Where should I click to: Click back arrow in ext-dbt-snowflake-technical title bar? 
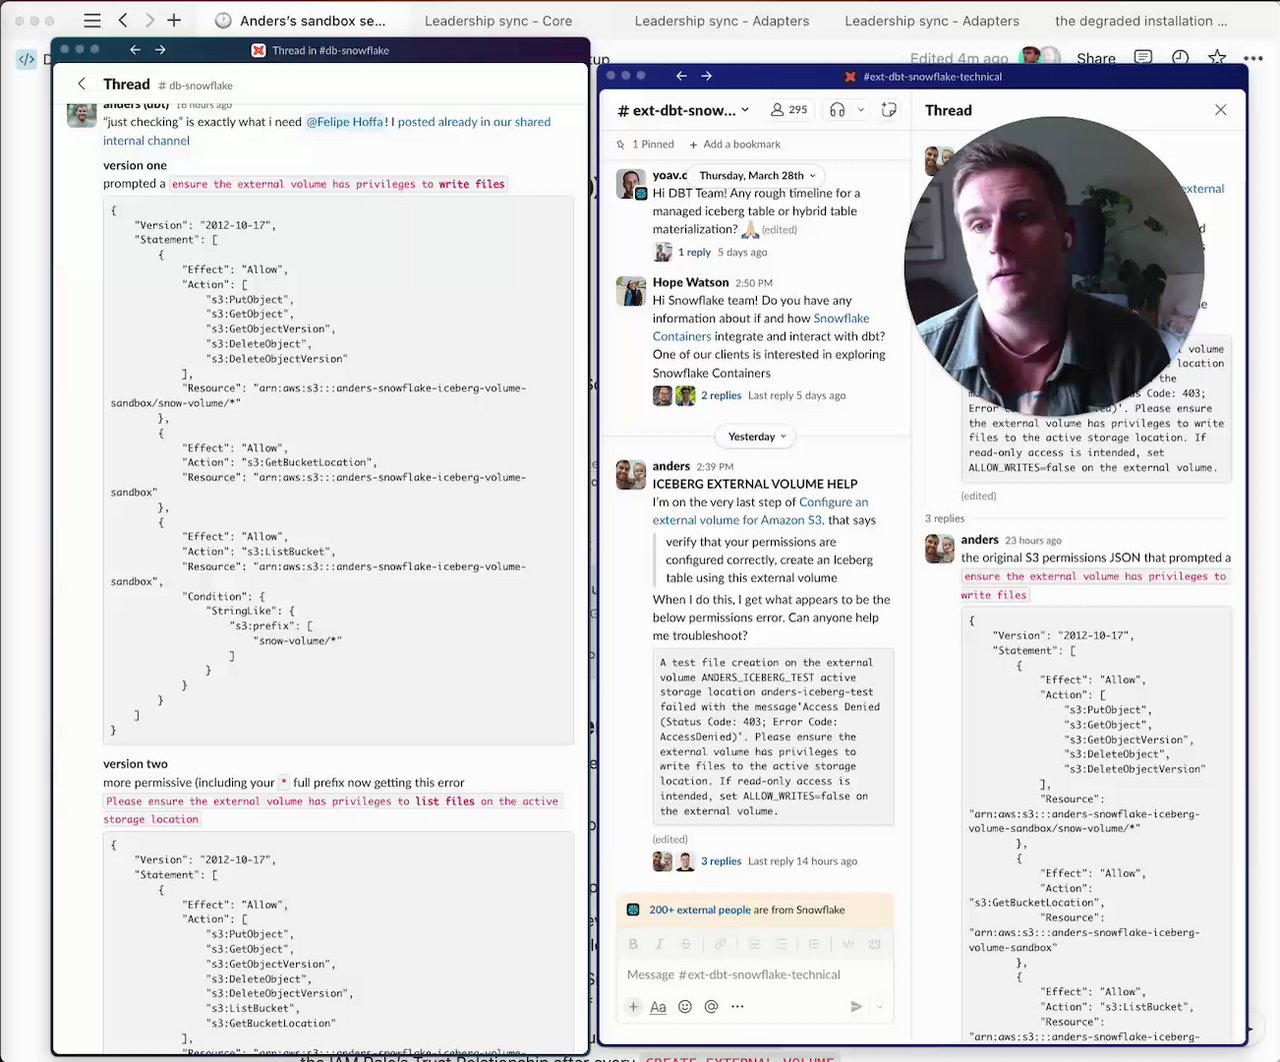click(682, 76)
